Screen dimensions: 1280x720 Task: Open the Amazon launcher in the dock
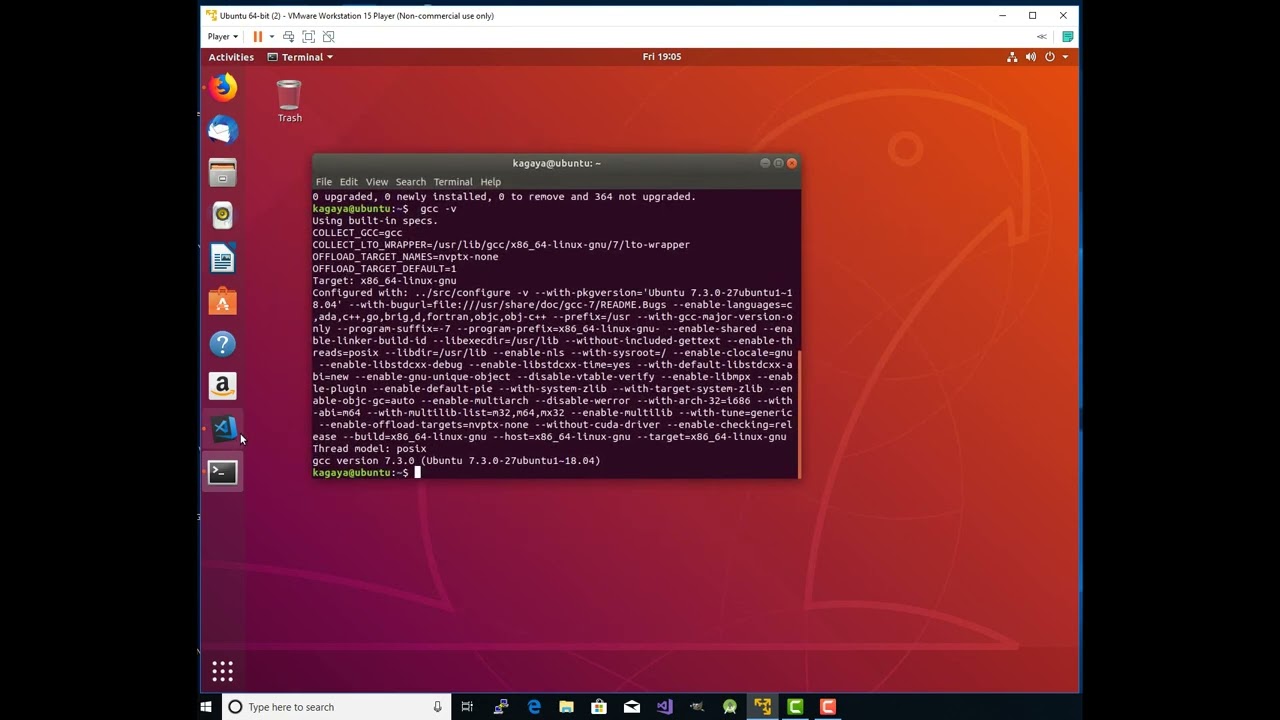(x=223, y=386)
